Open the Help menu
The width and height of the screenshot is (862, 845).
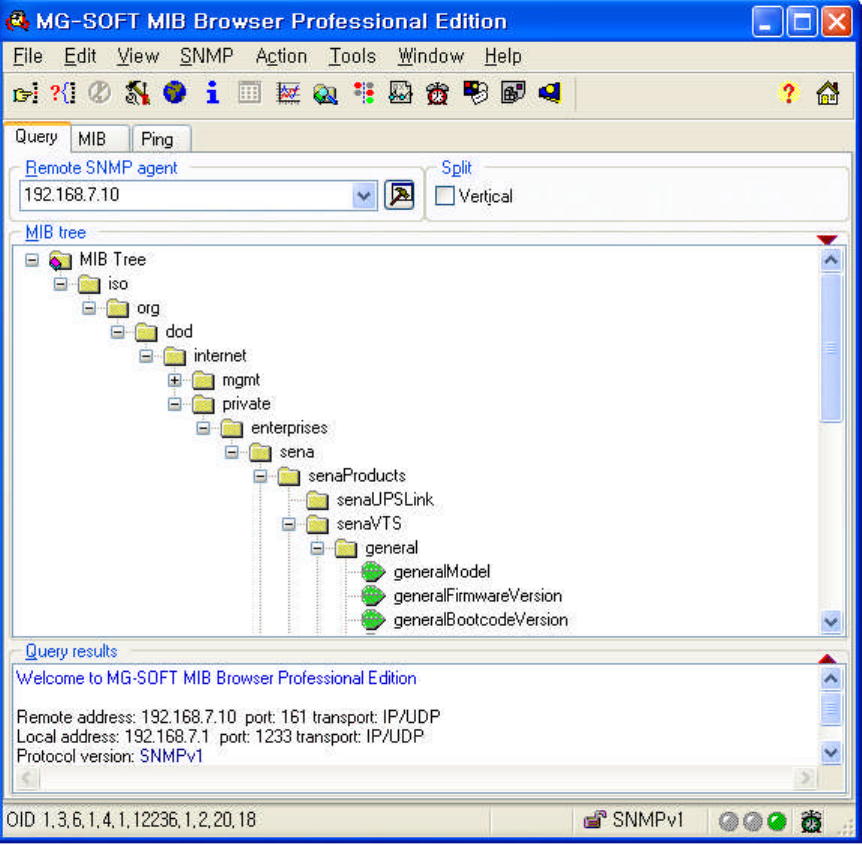click(503, 56)
